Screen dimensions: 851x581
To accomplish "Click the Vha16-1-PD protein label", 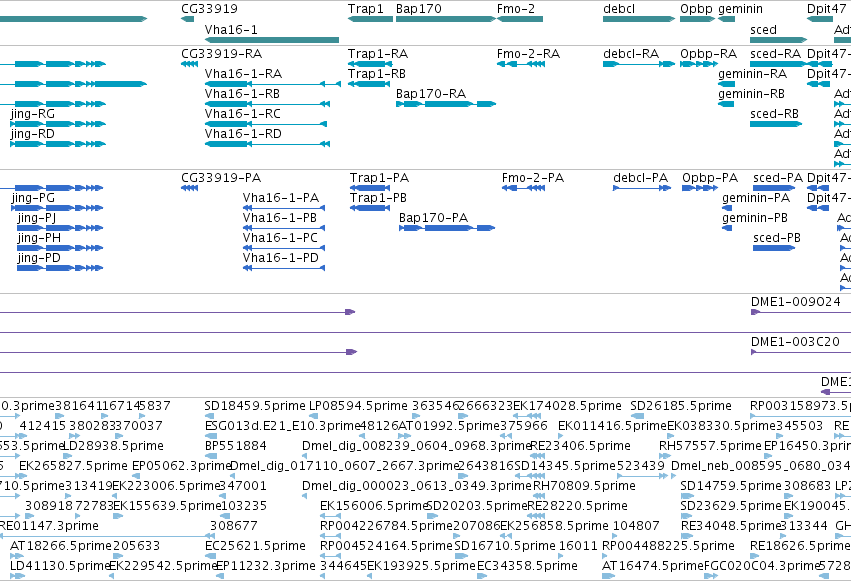I will pos(281,258).
